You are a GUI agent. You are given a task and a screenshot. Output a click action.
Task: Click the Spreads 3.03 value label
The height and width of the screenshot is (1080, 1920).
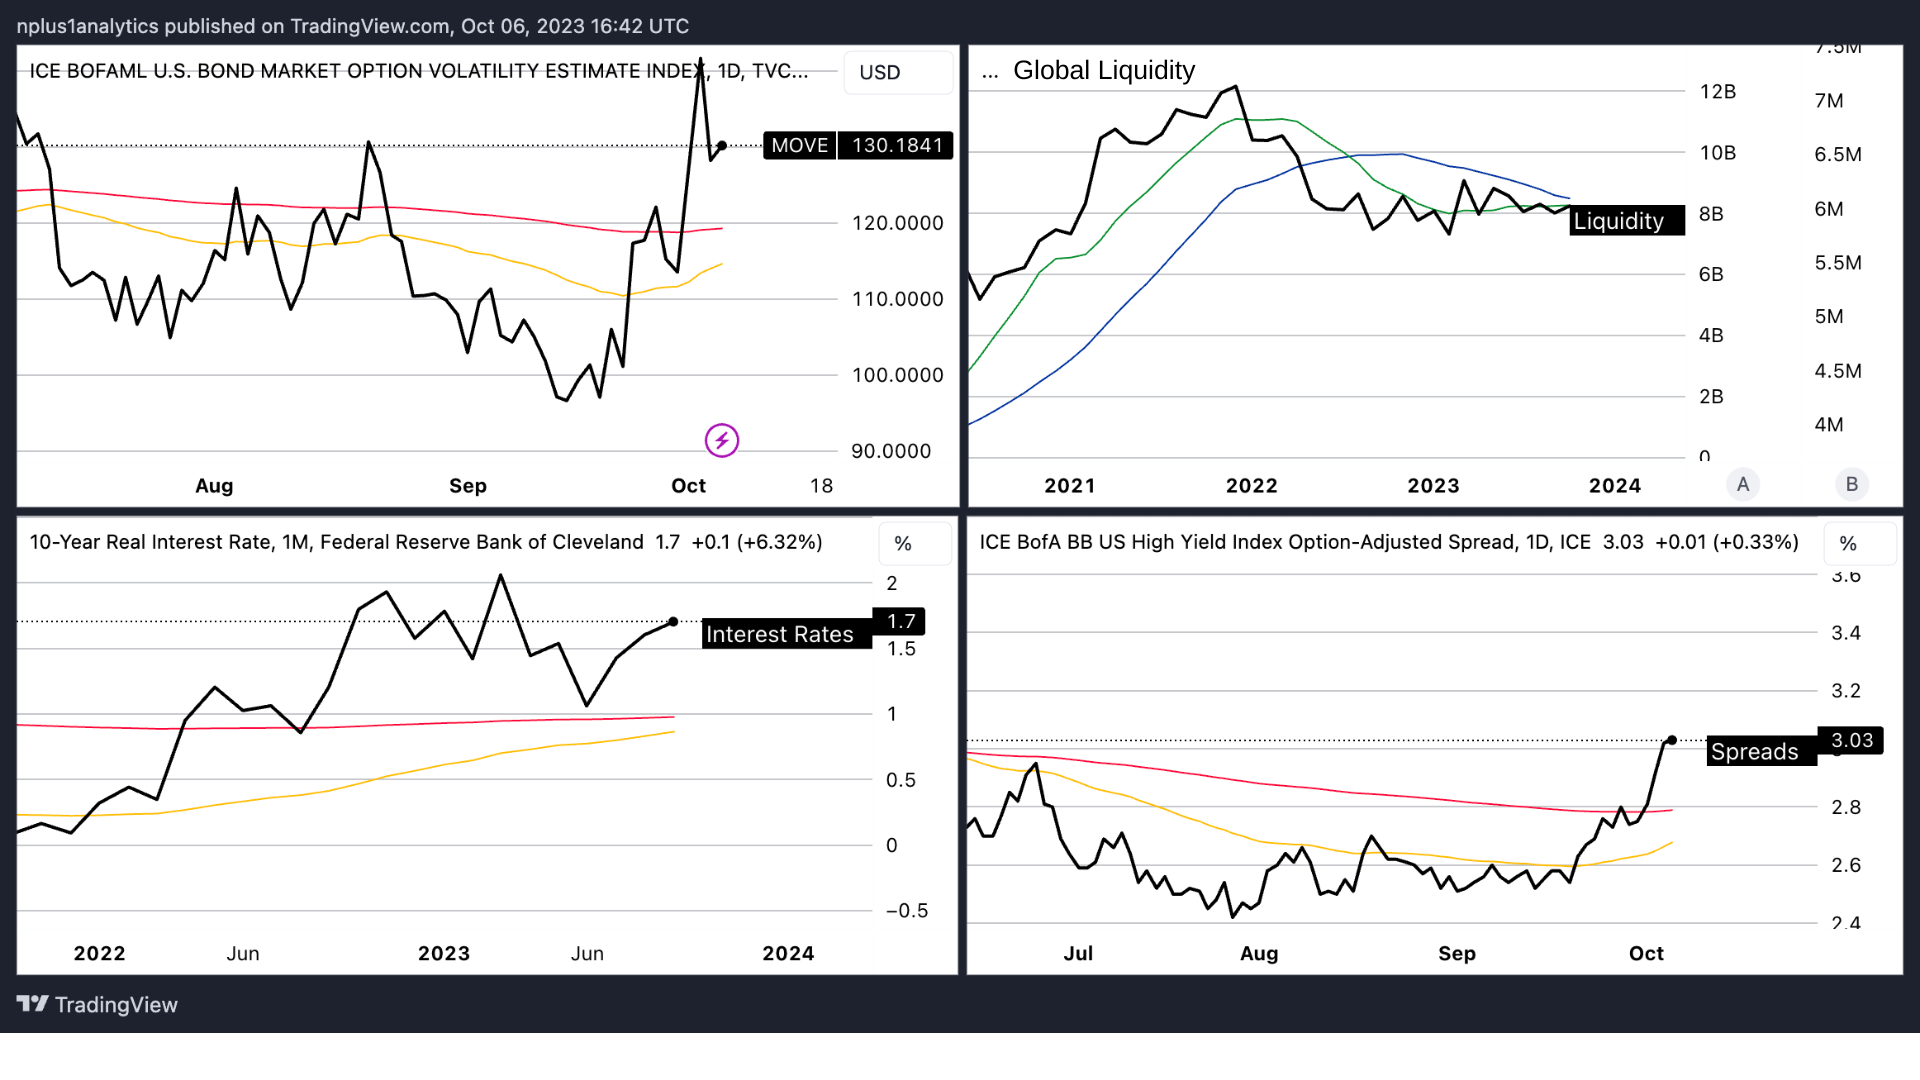click(x=1851, y=741)
